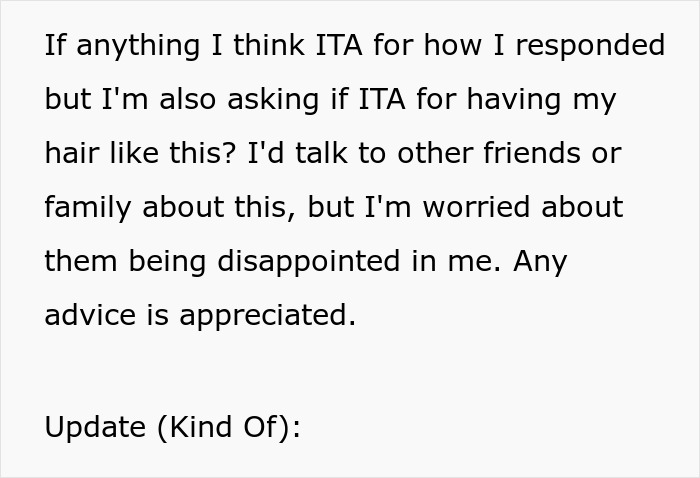Click the word "being" in the fifth line
This screenshot has height=478, width=700.
(167, 262)
